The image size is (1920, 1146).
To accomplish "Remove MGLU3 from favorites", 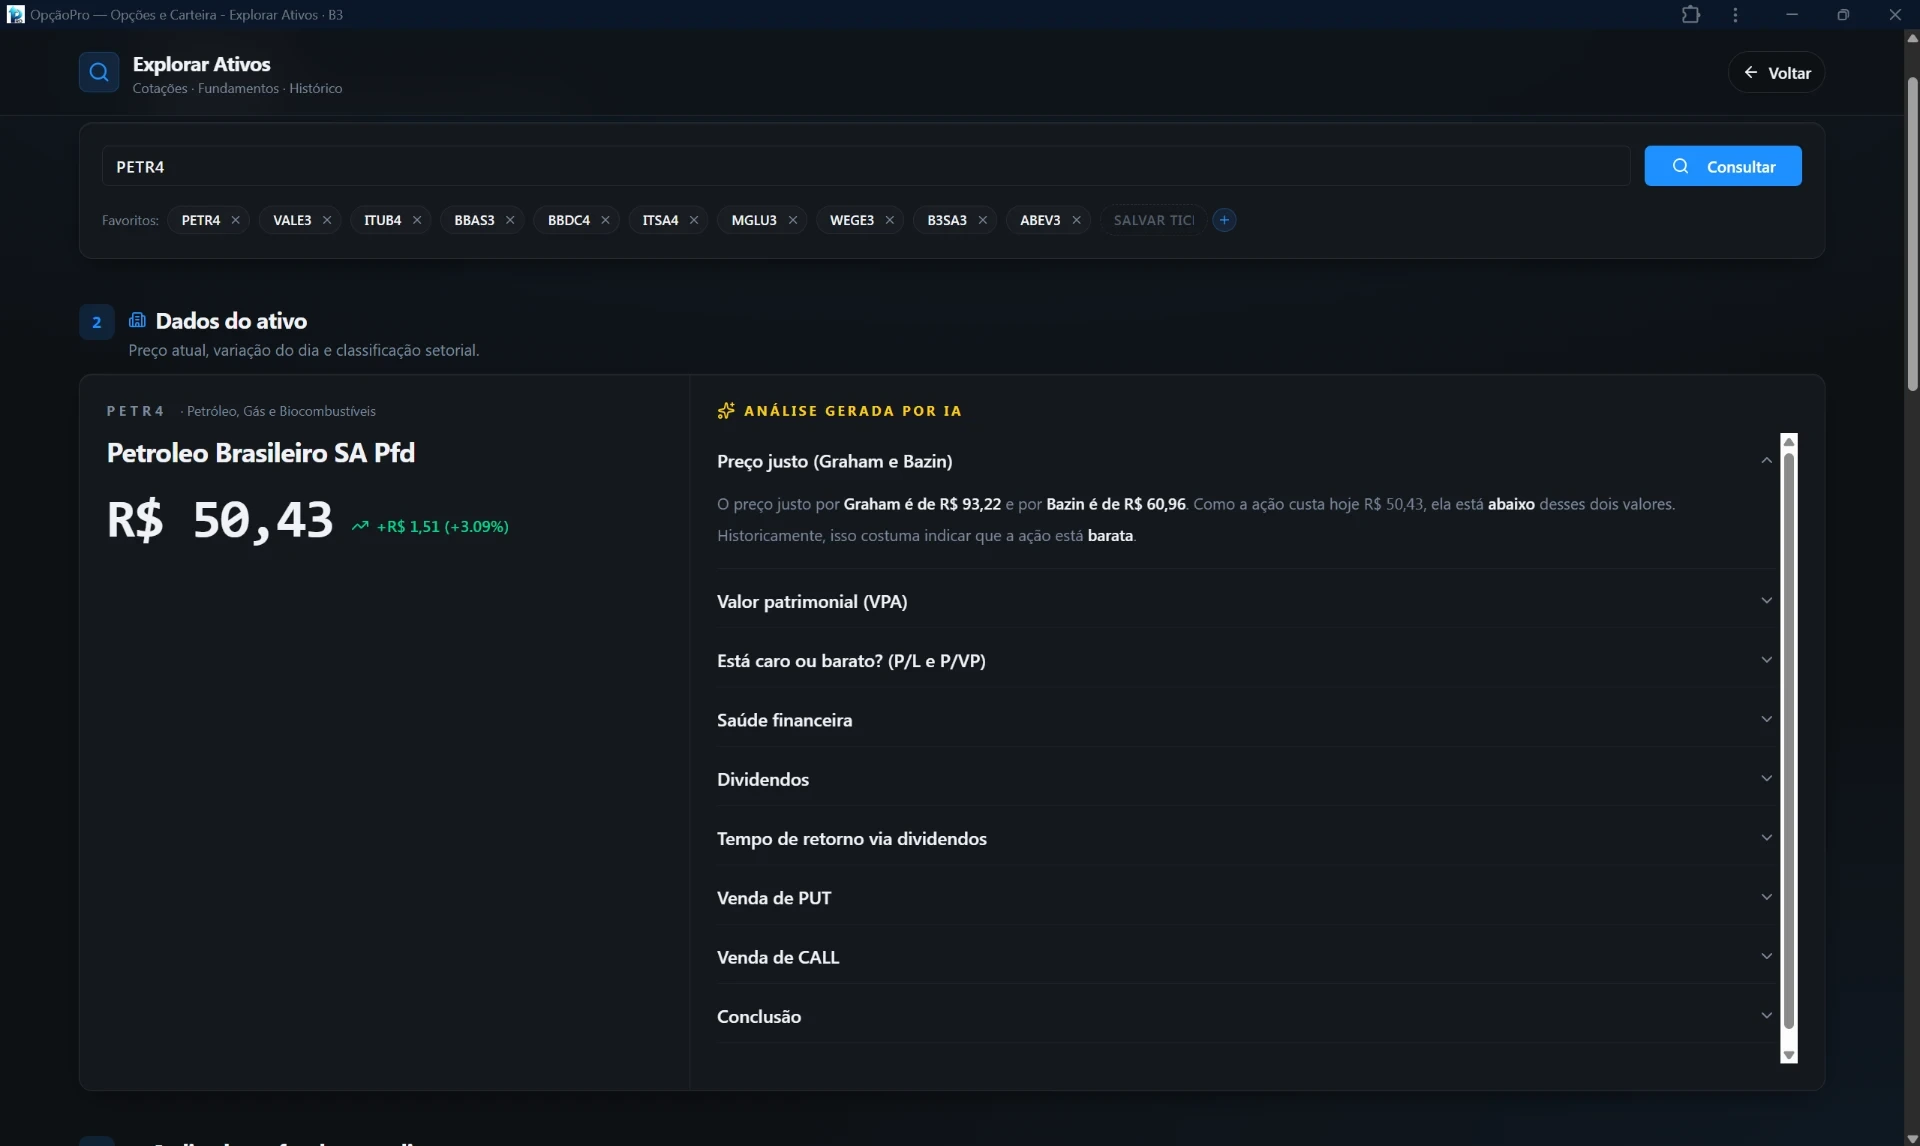I will [x=792, y=220].
